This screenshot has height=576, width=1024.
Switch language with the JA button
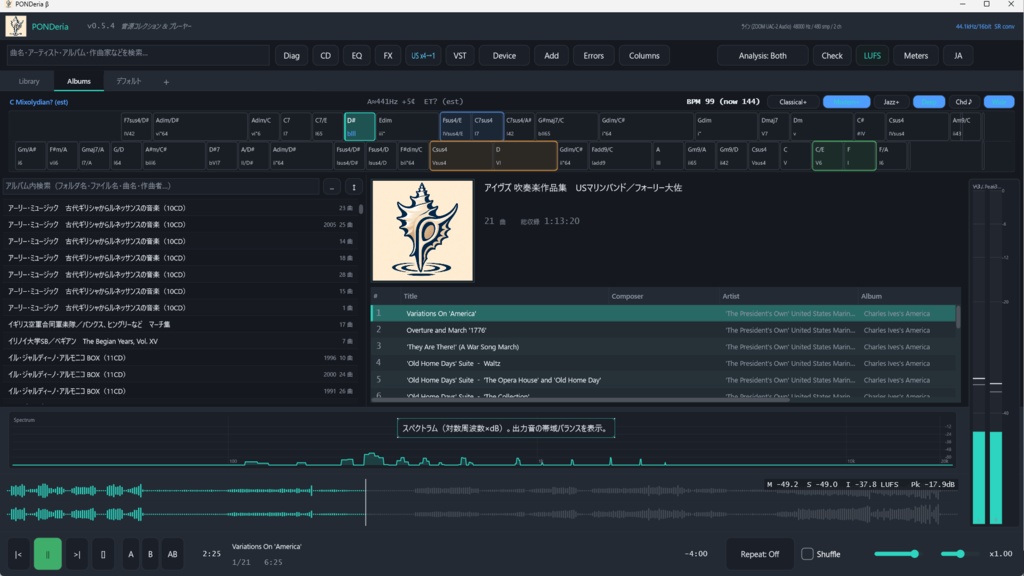click(x=958, y=56)
